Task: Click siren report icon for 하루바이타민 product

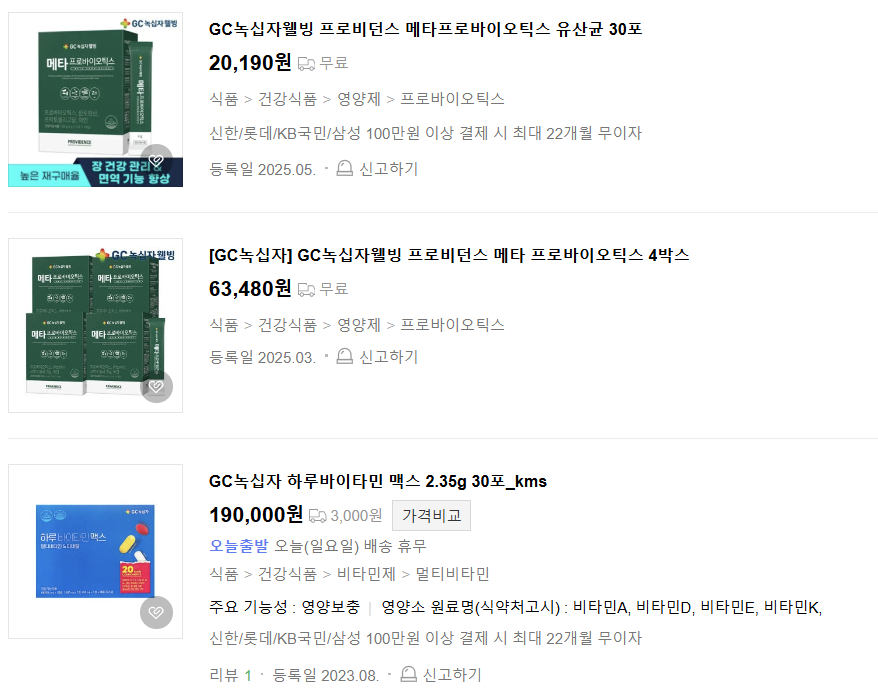Action: click(408, 674)
